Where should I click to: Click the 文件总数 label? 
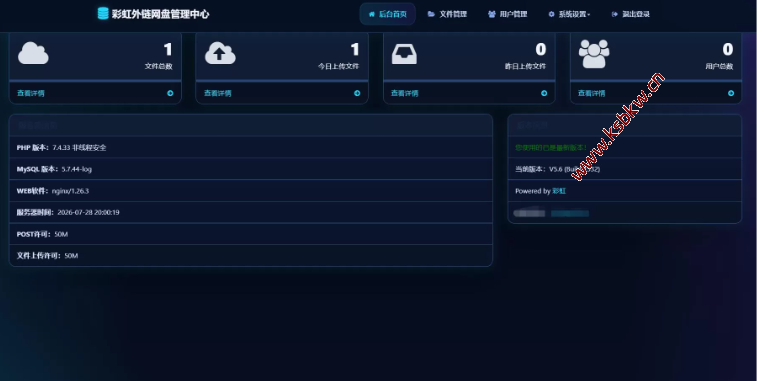158,66
